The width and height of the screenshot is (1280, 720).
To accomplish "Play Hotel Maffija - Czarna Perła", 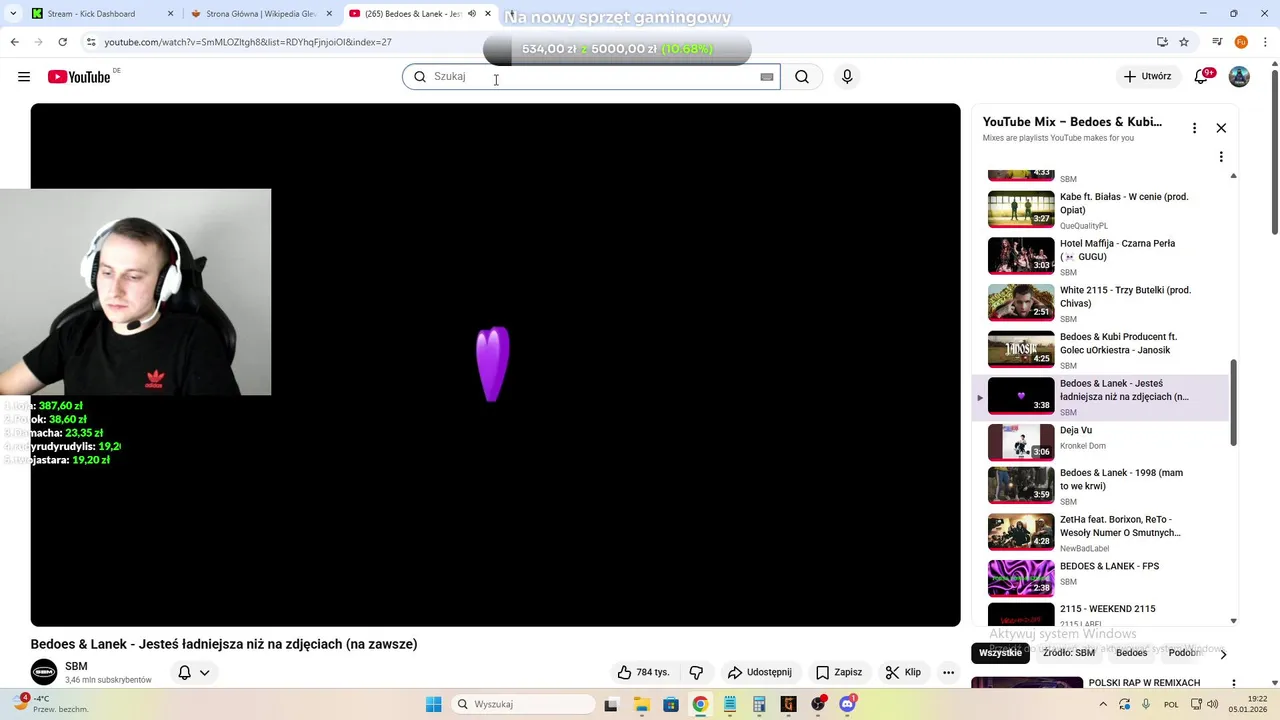I will [x=1100, y=256].
